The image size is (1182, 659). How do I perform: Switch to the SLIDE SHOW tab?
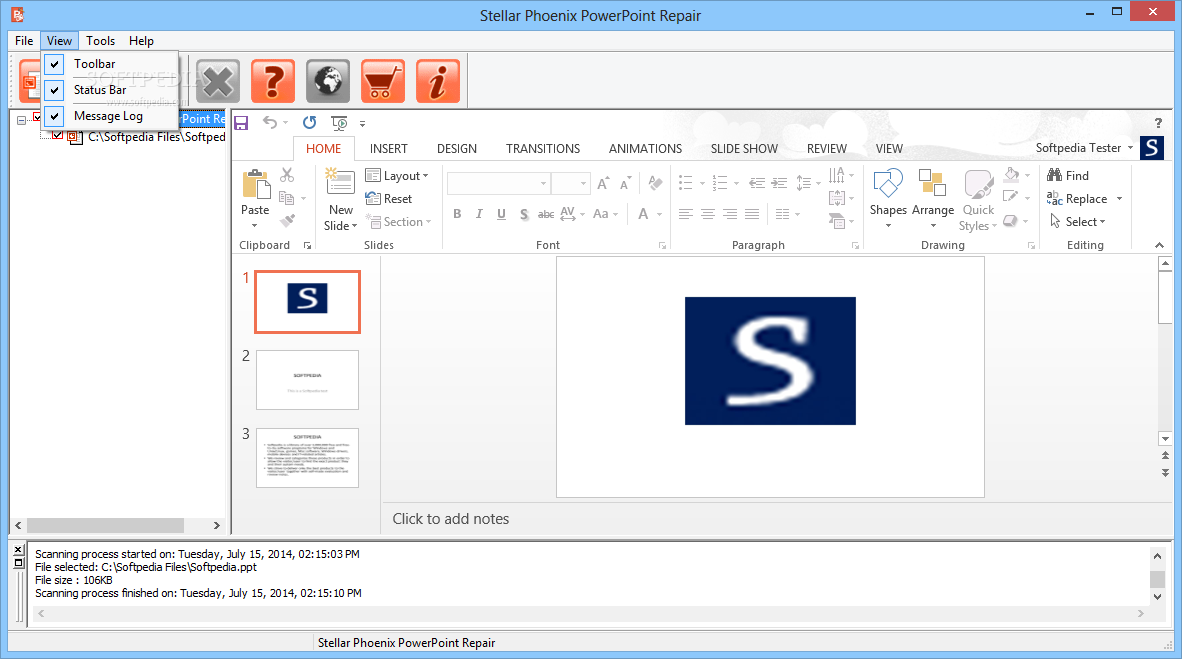tap(744, 149)
